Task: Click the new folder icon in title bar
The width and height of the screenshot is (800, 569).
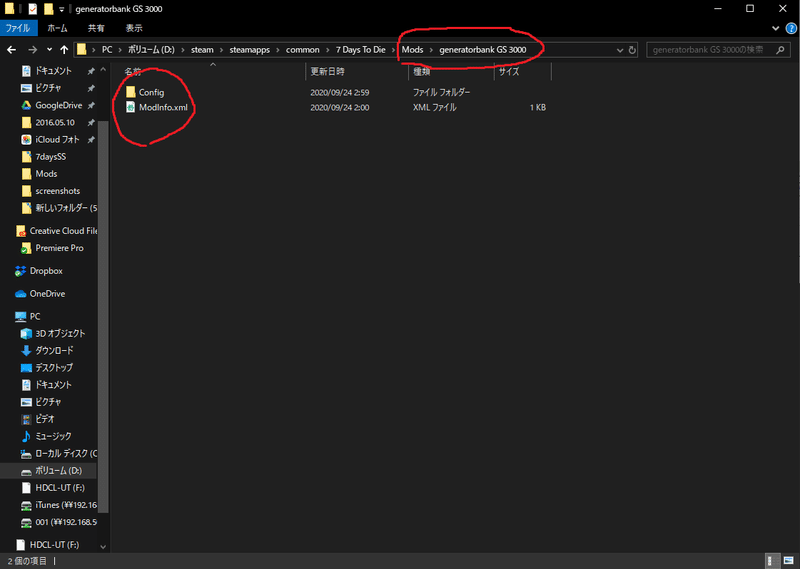Action: tap(48, 9)
